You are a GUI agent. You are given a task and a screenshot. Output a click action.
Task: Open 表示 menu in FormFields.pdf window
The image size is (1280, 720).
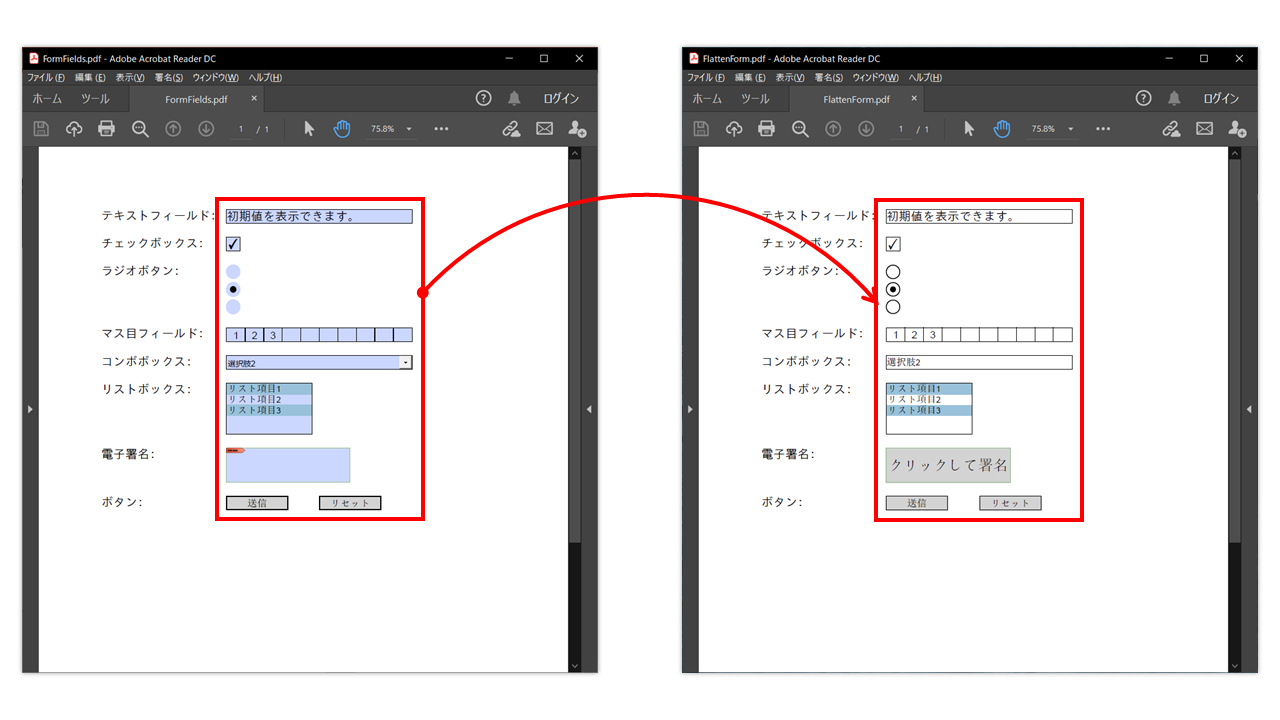click(130, 77)
